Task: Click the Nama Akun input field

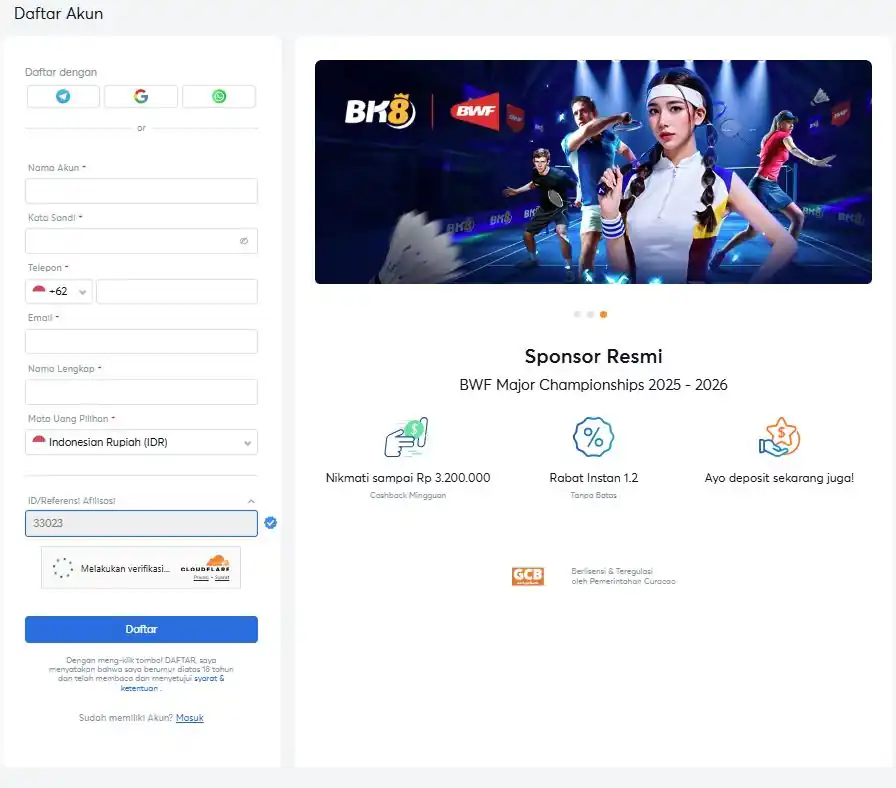Action: 141,191
